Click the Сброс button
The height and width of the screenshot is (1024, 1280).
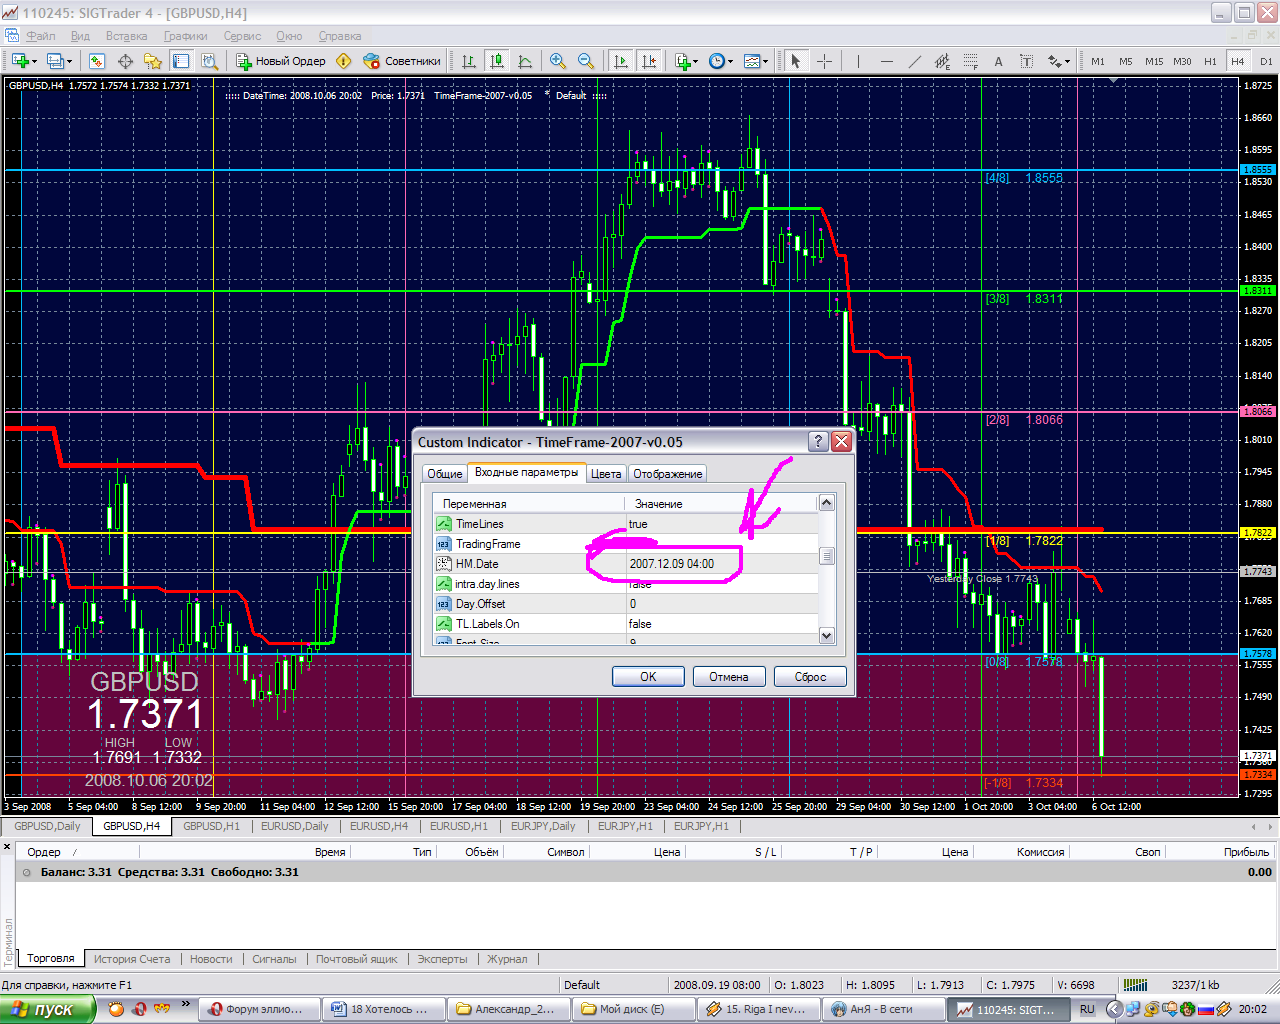[x=810, y=677]
